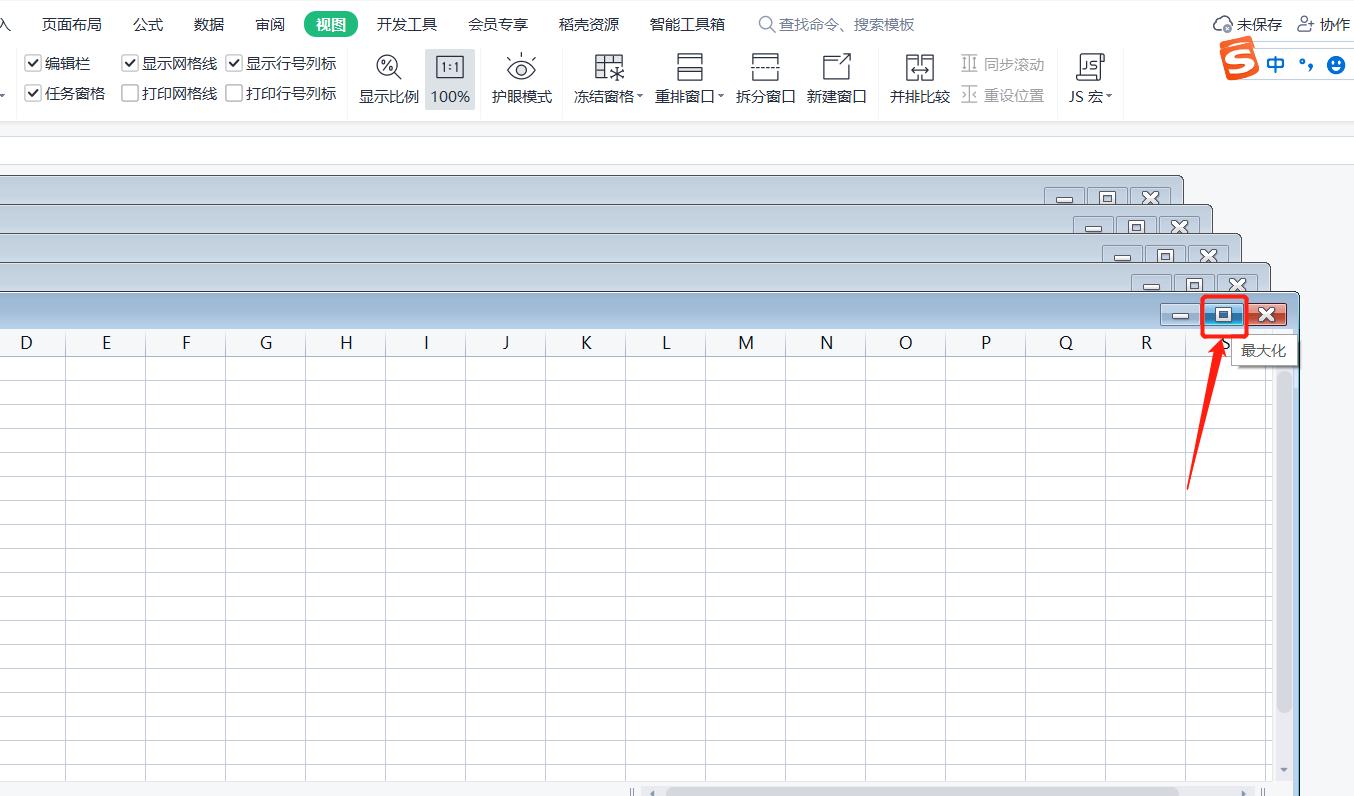Click the 100% zoom icon
The width and height of the screenshot is (1354, 796).
(x=450, y=68)
